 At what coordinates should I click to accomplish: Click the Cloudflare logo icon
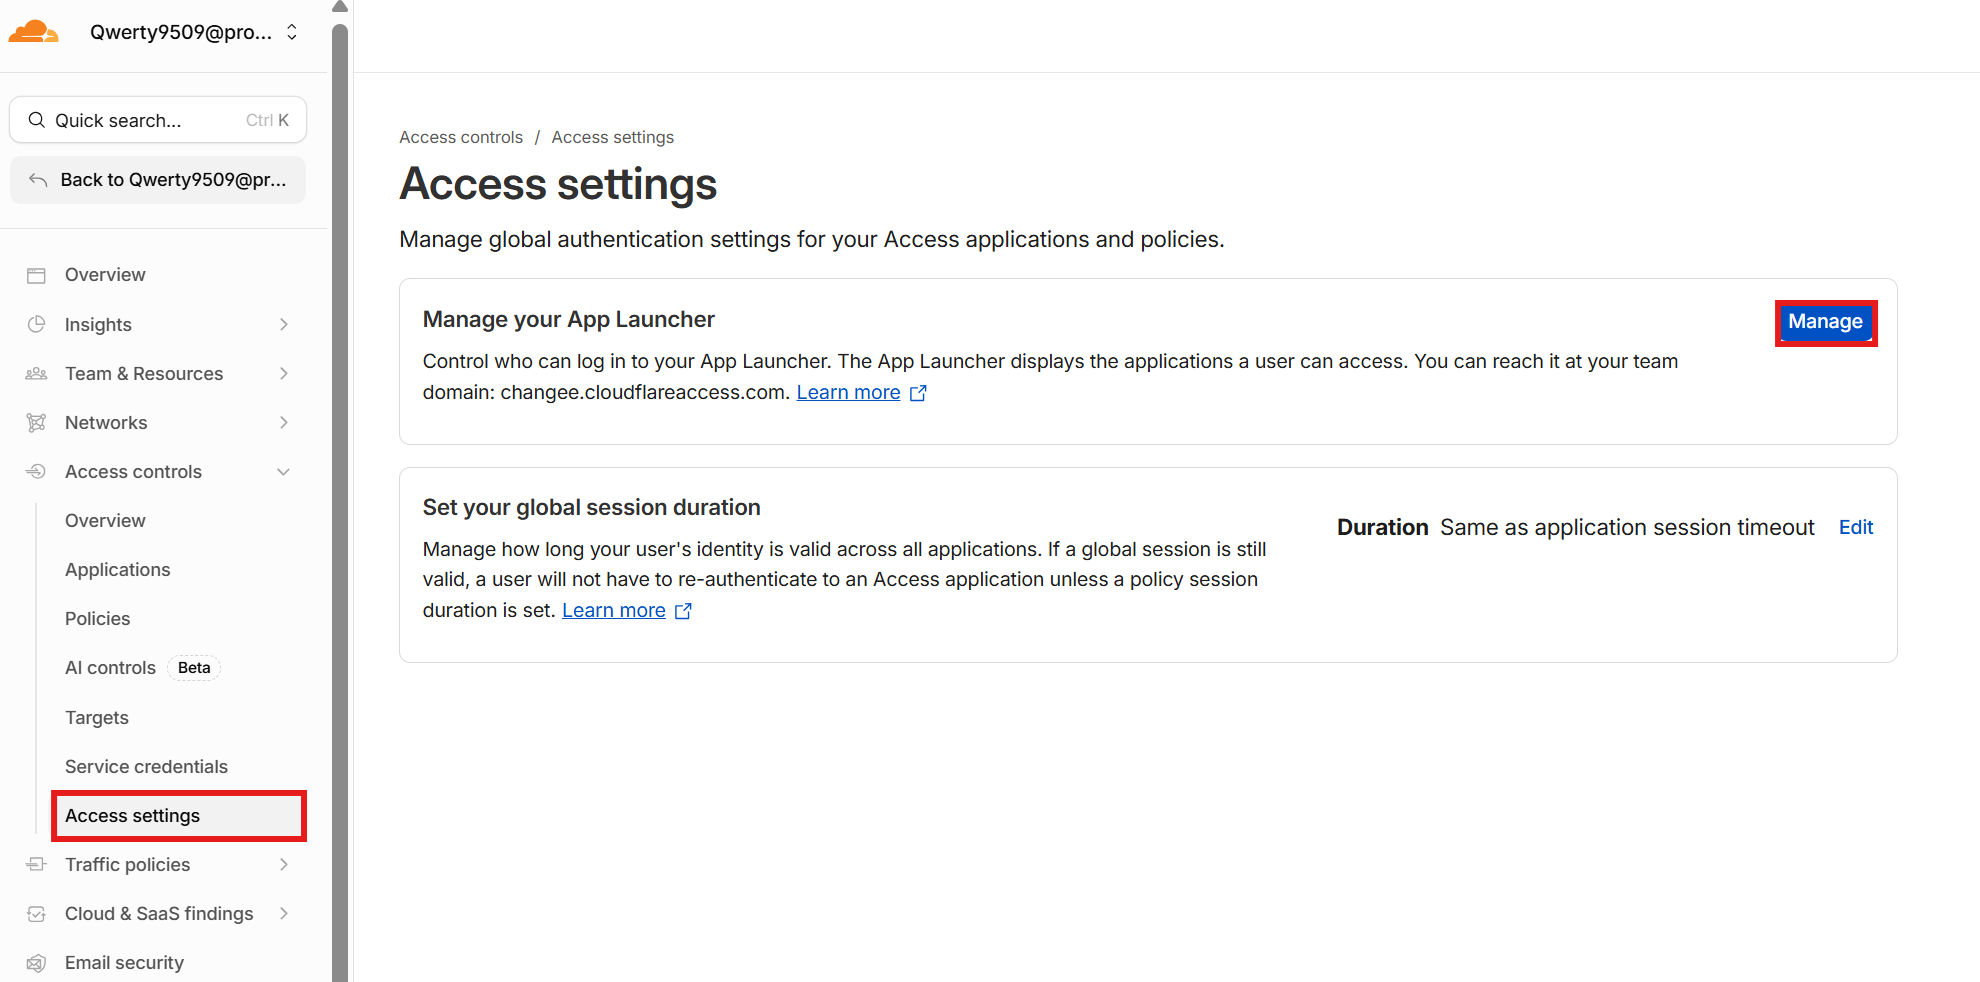[x=33, y=32]
